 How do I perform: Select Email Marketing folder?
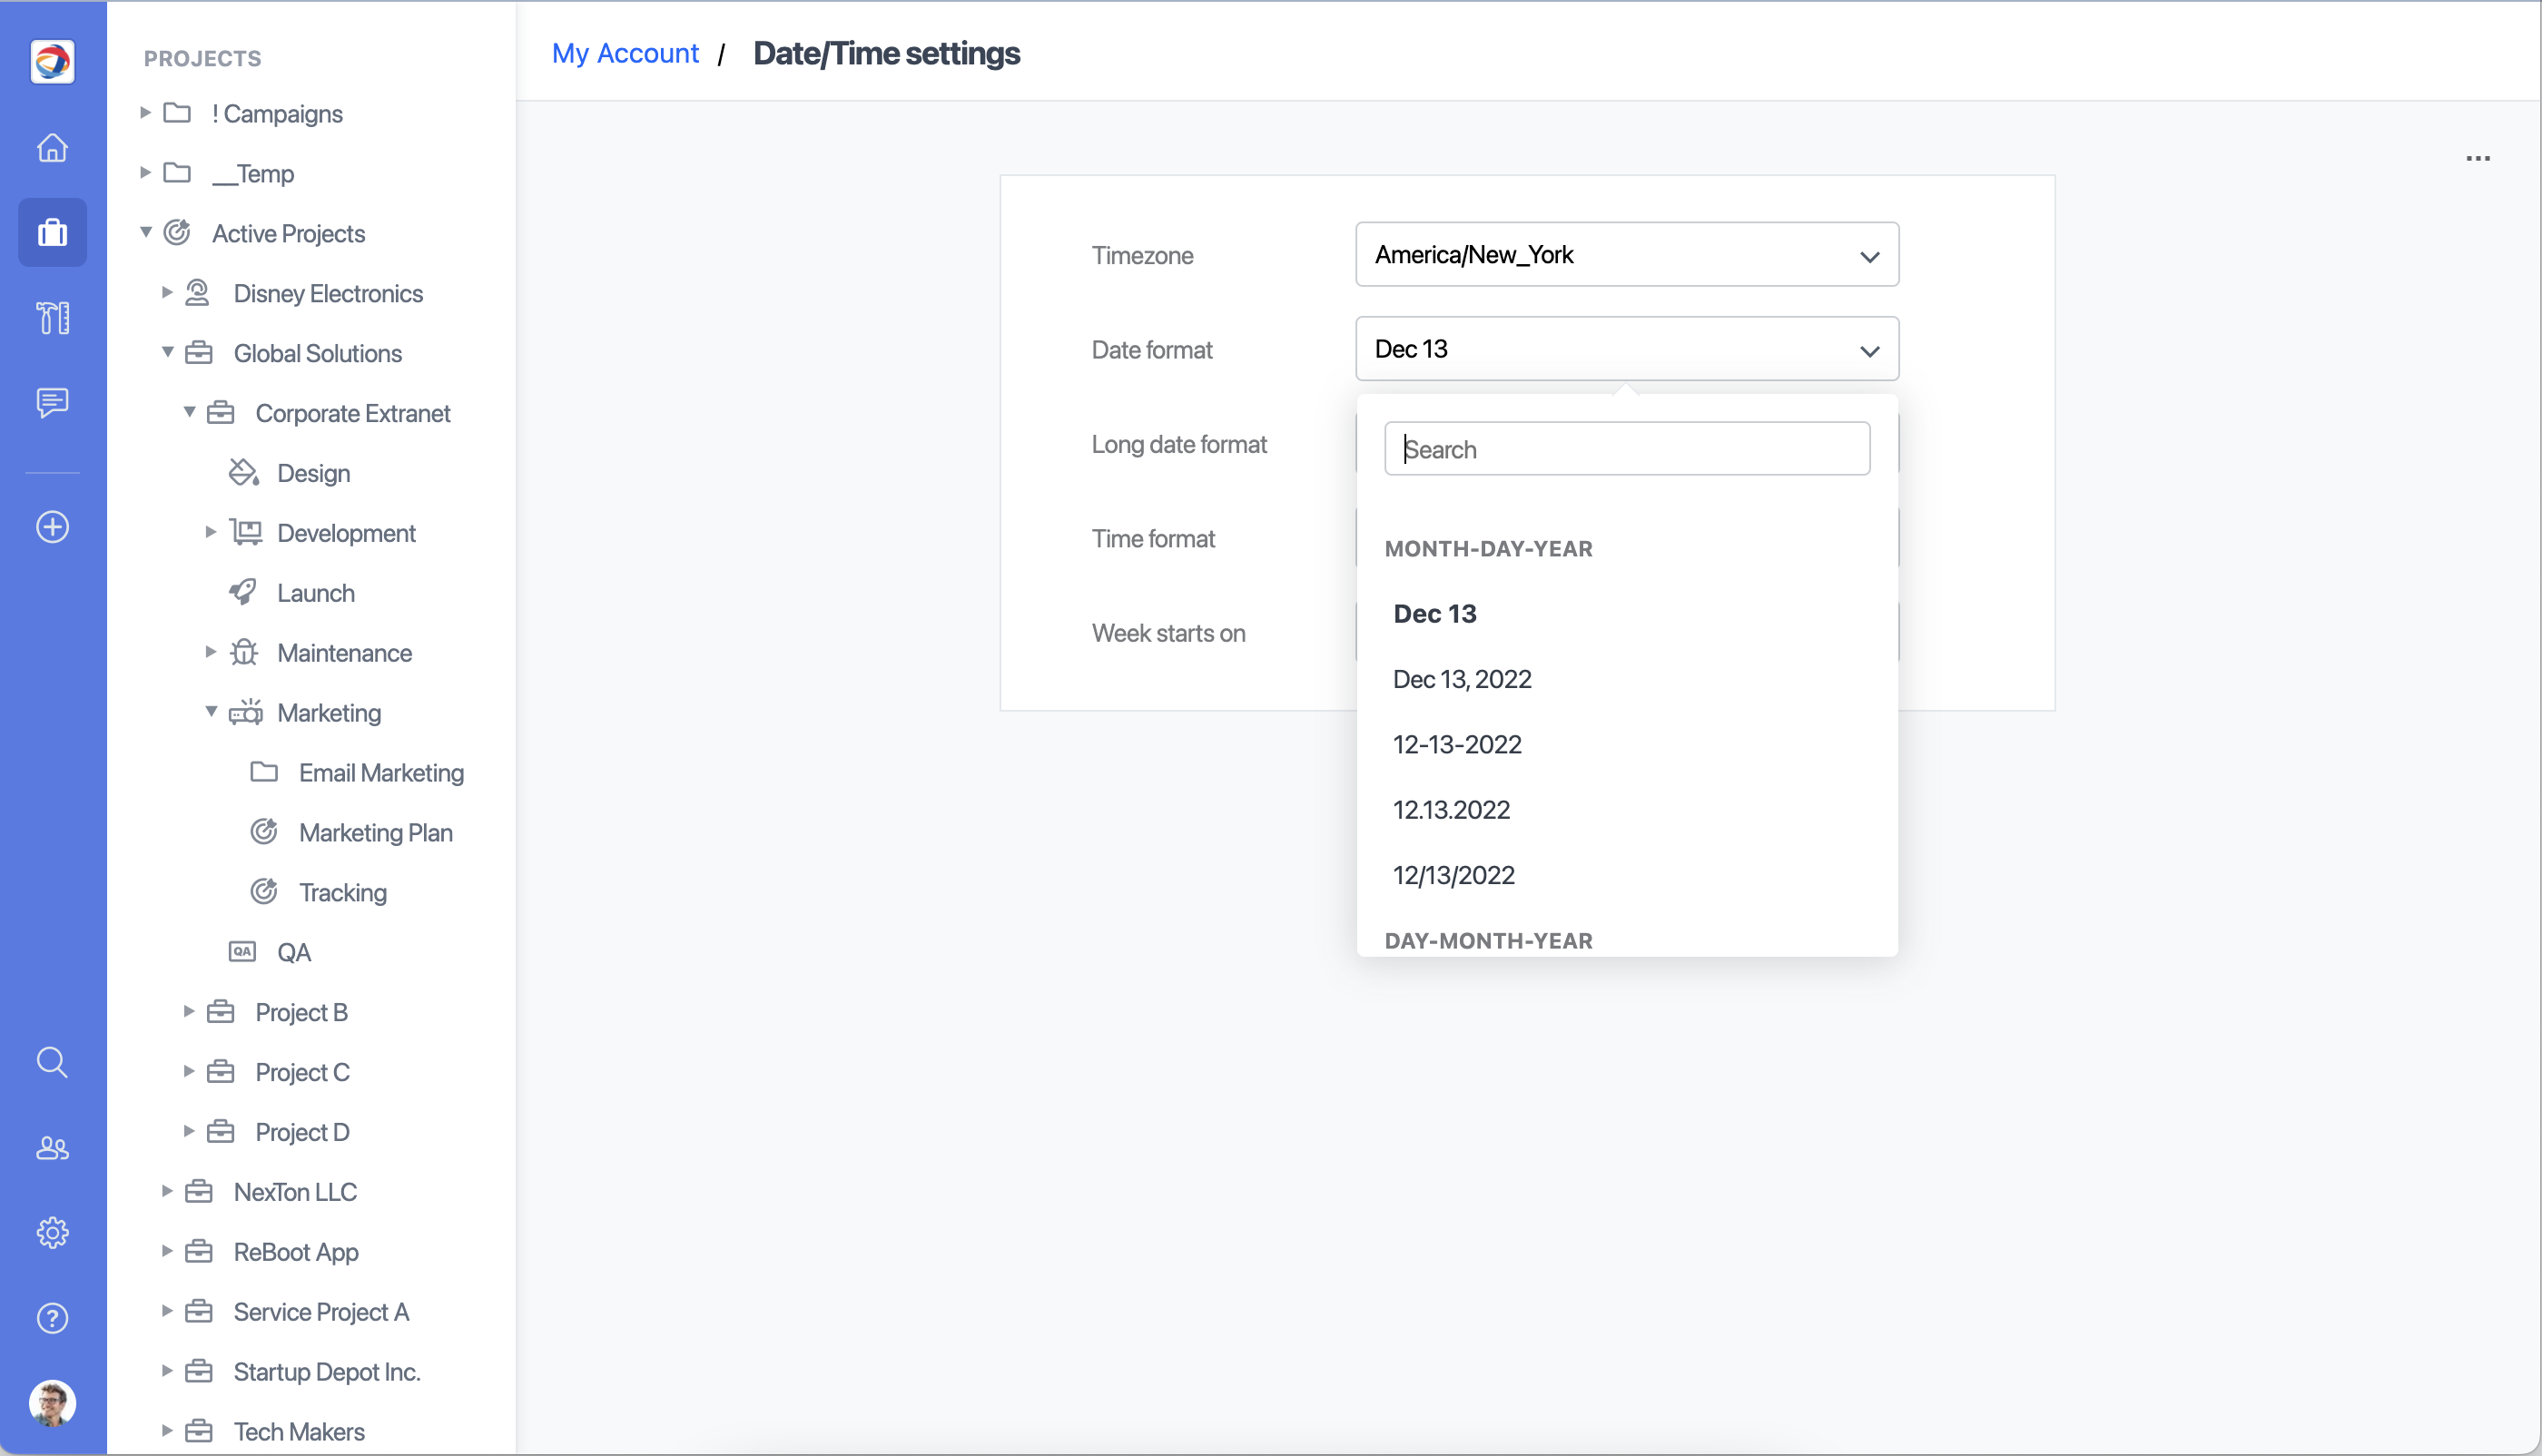click(x=381, y=773)
